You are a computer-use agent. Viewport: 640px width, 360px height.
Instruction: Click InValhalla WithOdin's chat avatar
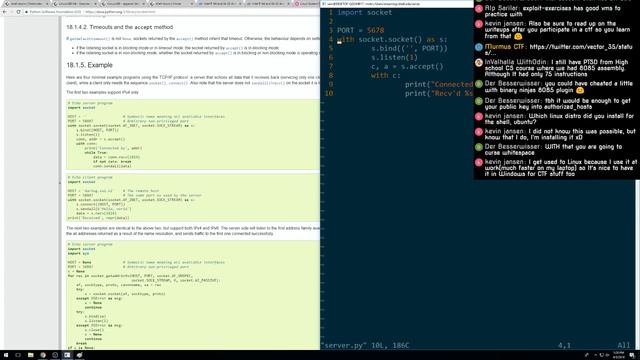479,63
